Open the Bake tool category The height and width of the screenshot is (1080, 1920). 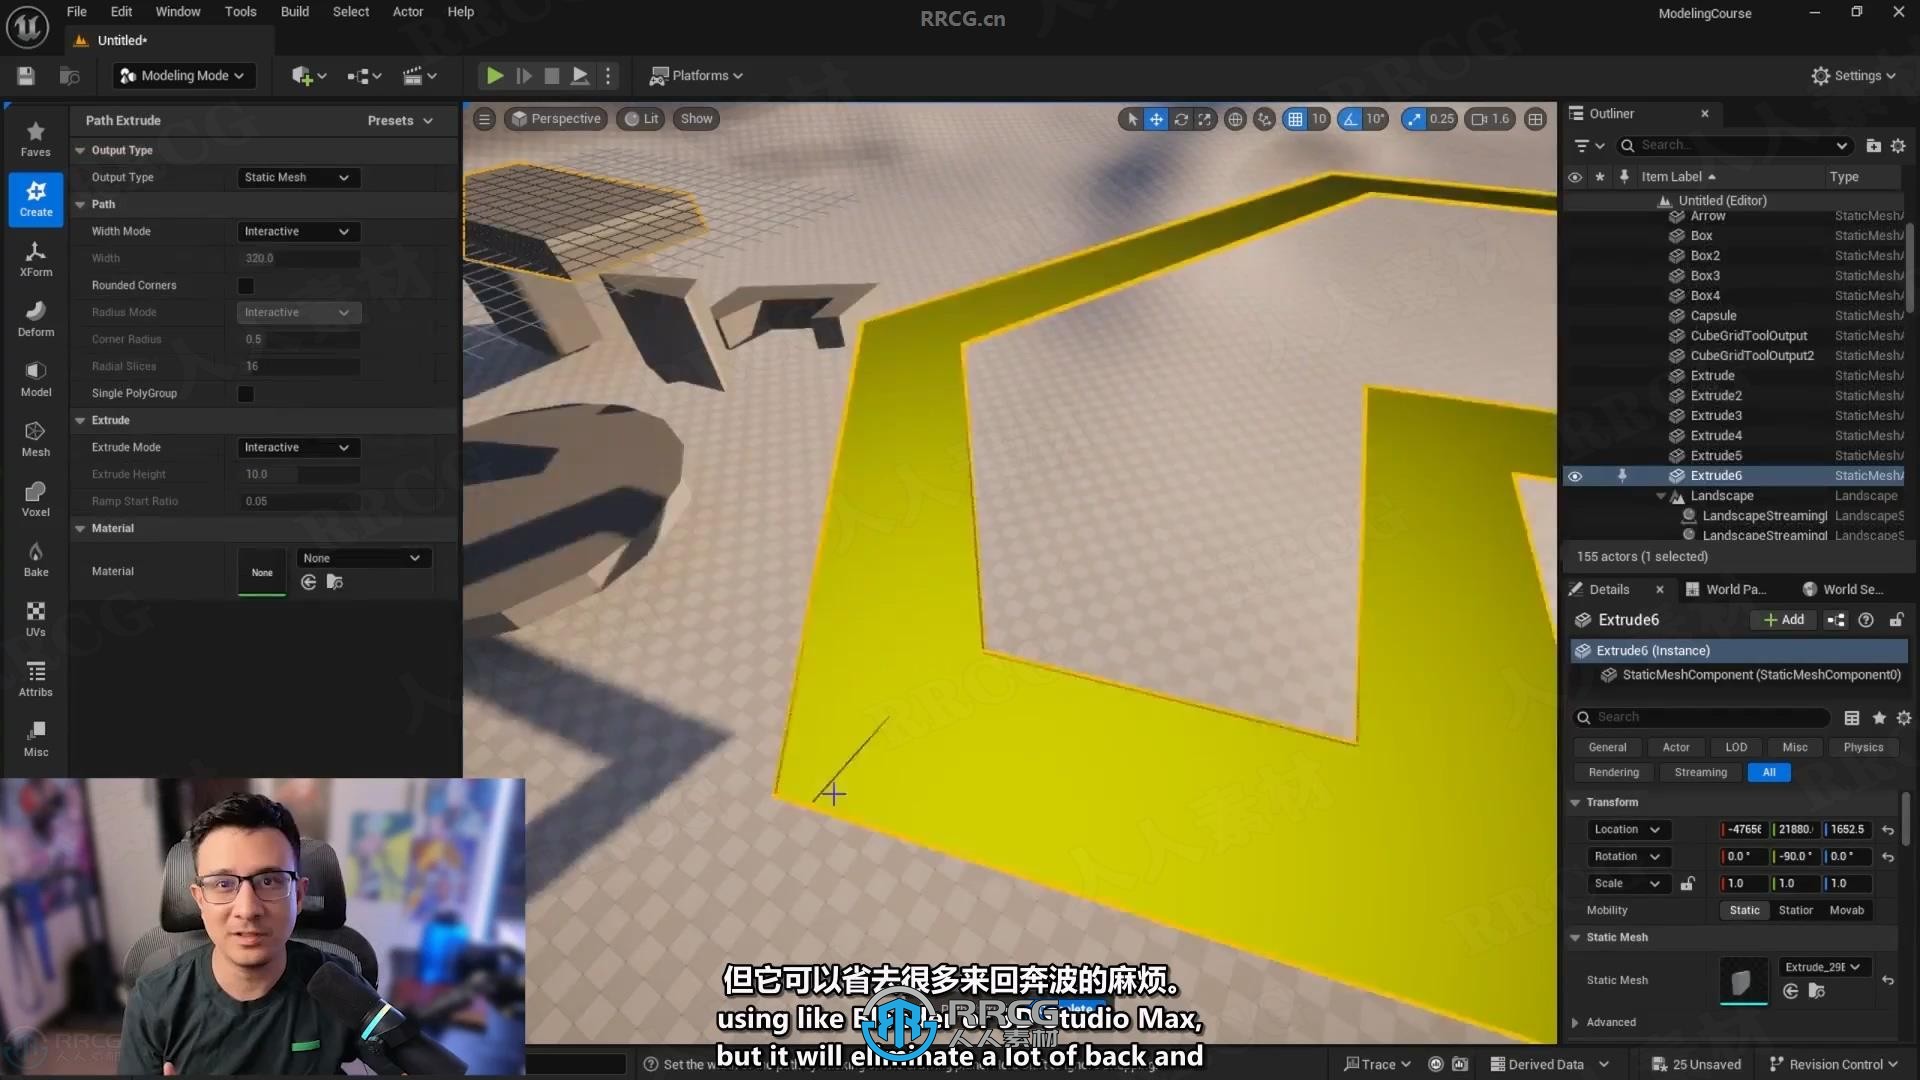tap(36, 559)
